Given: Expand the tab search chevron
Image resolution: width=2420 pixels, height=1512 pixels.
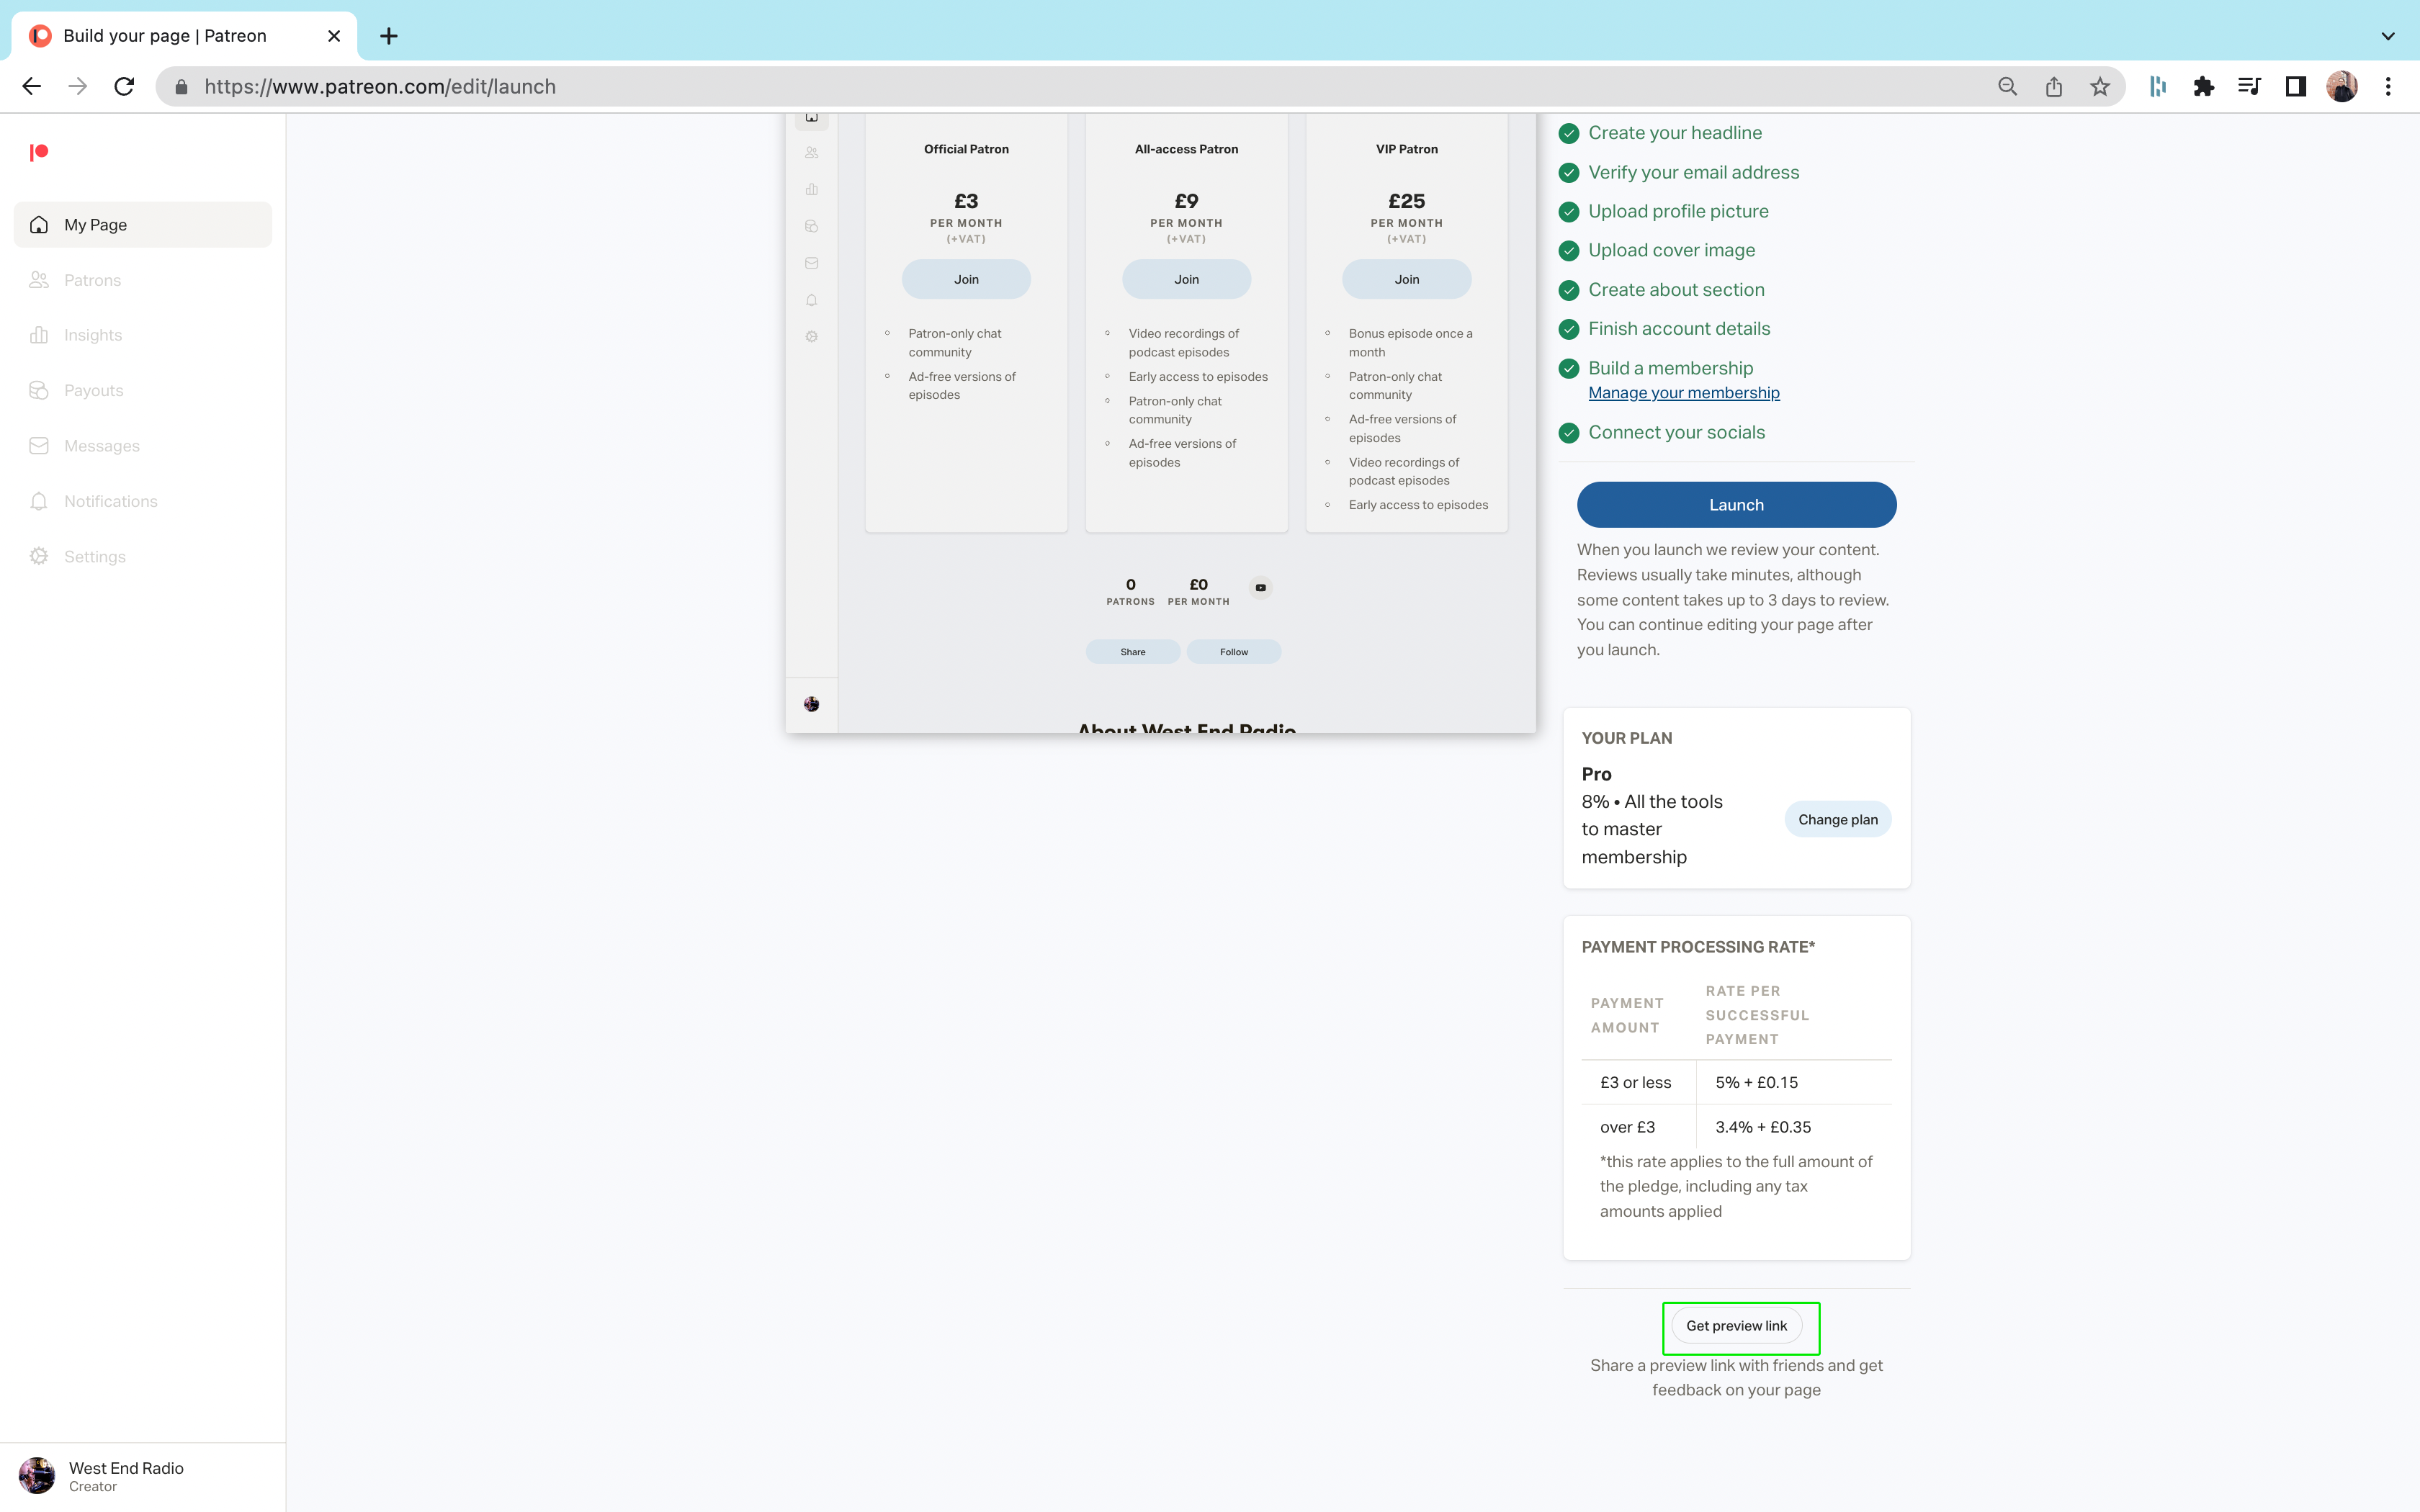Looking at the screenshot, I should (x=2388, y=36).
